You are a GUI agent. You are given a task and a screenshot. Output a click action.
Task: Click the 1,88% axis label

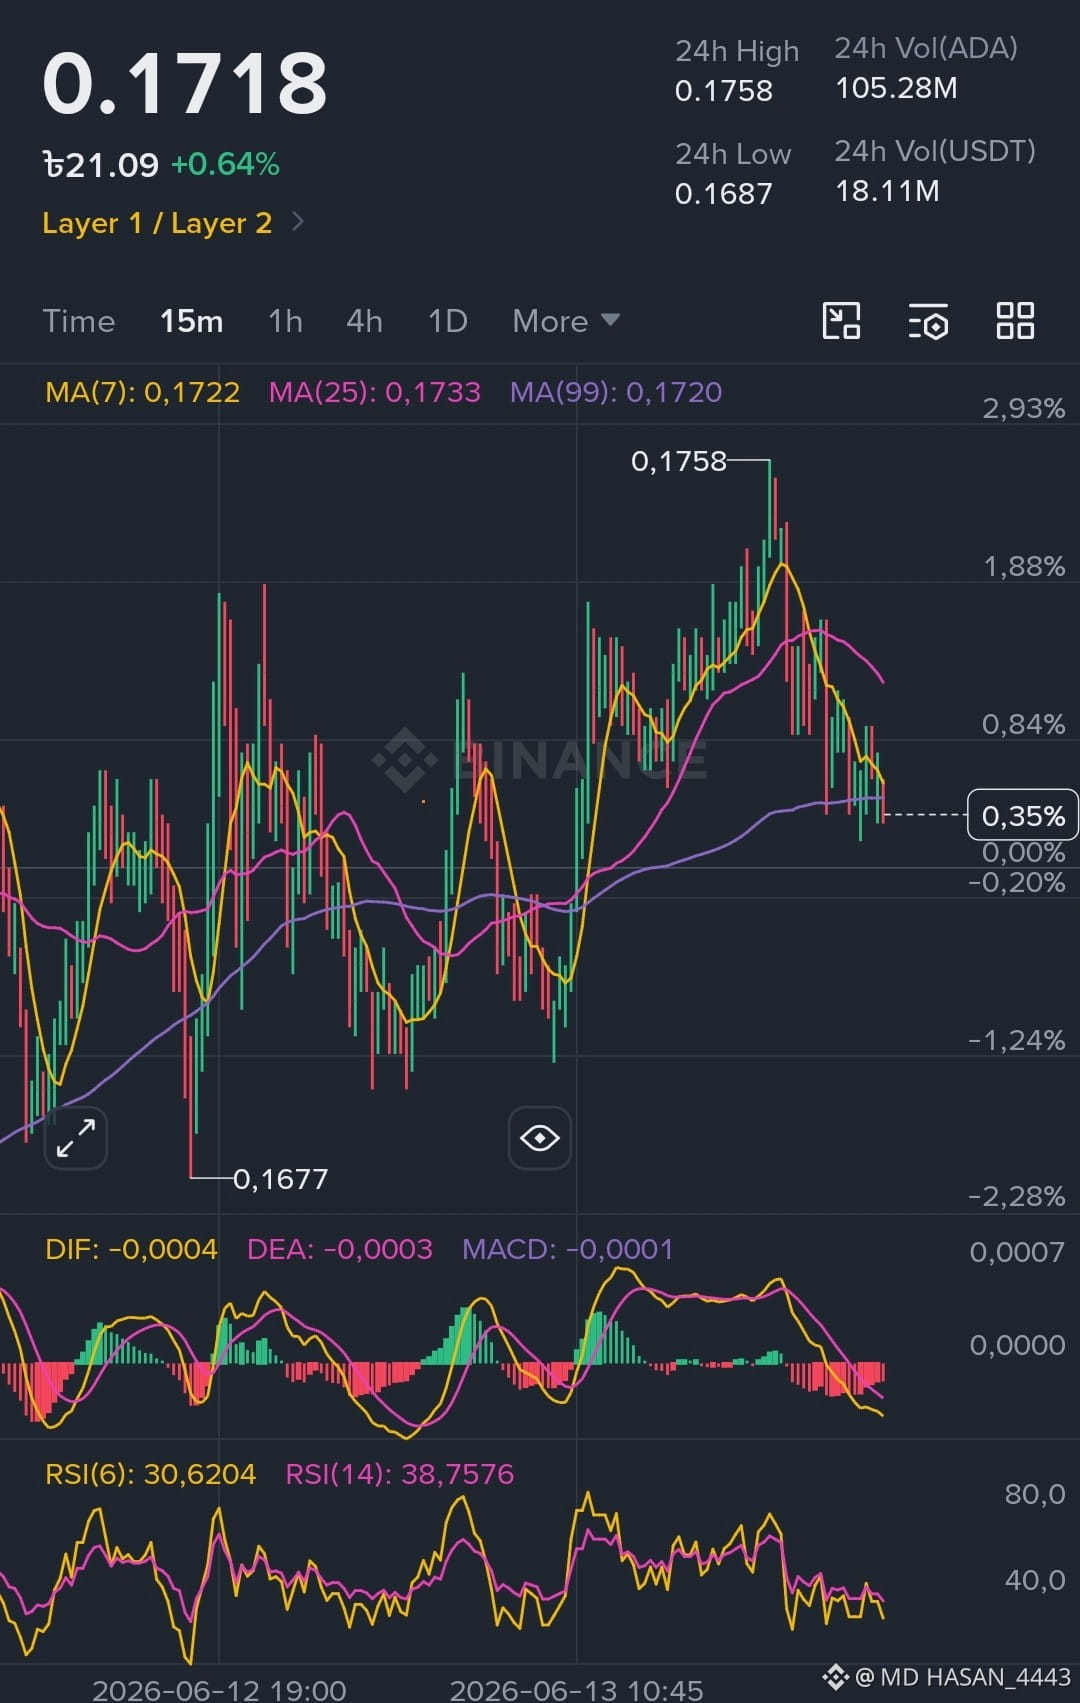pyautogui.click(x=1024, y=566)
